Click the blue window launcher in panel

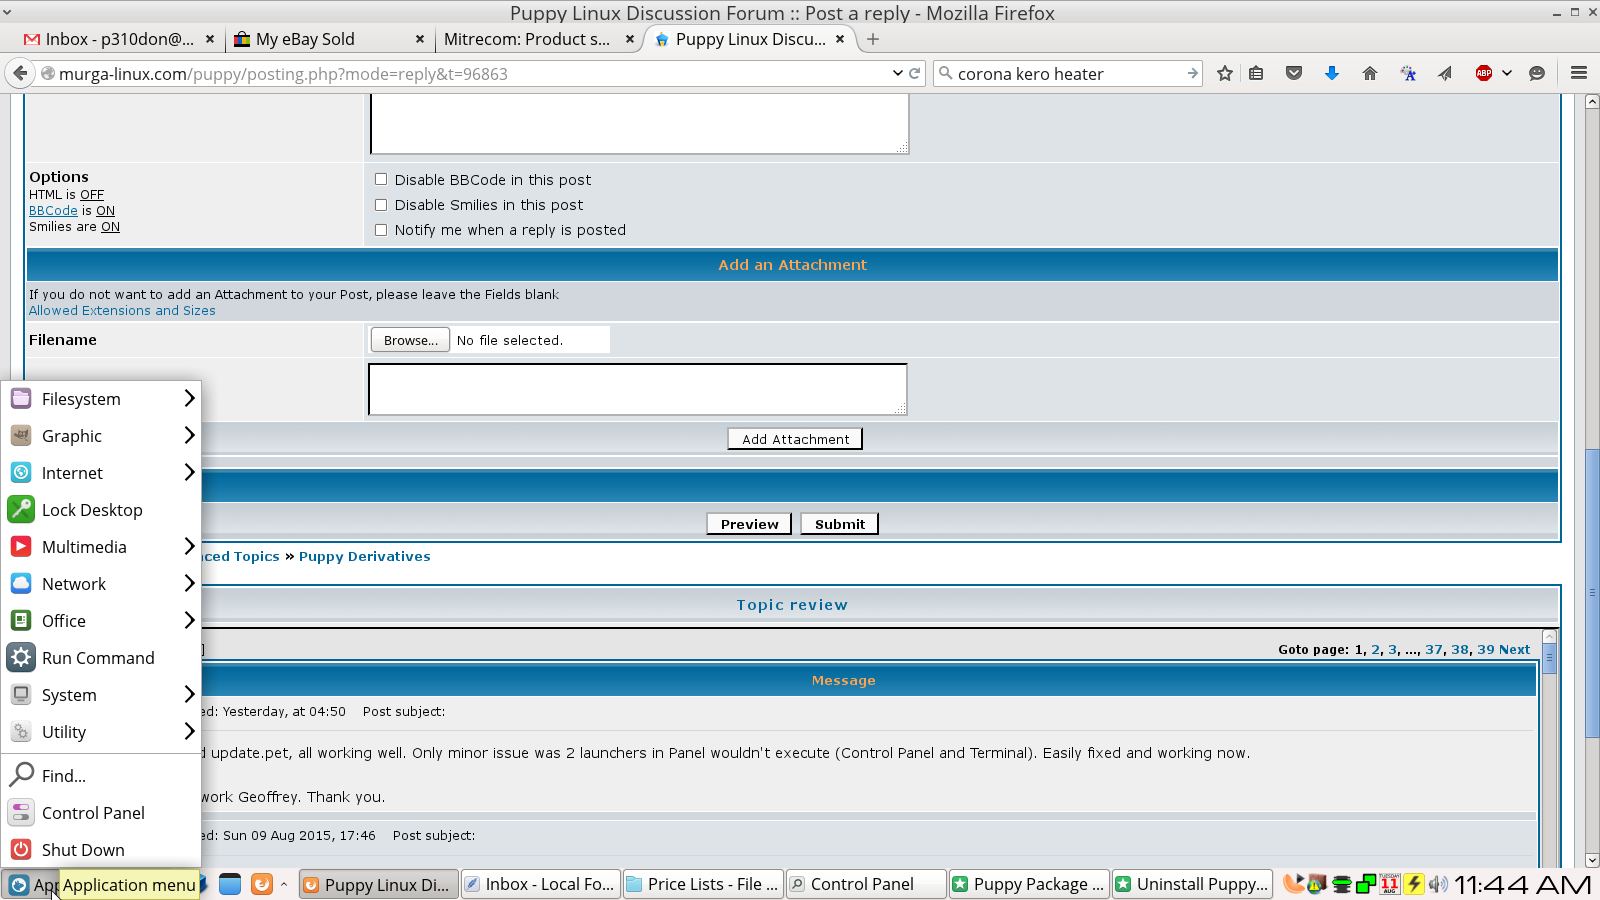click(x=230, y=884)
